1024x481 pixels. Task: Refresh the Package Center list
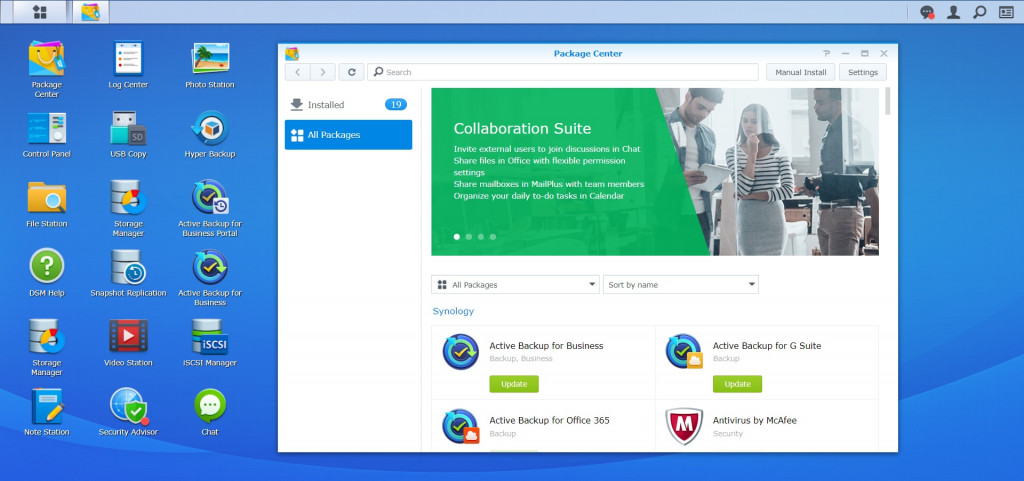pos(351,72)
